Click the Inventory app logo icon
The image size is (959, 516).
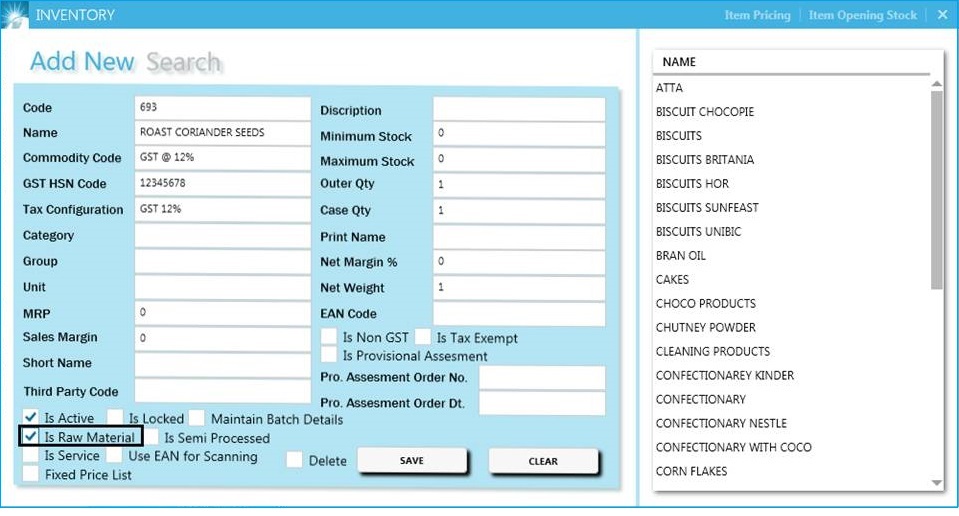pos(14,14)
